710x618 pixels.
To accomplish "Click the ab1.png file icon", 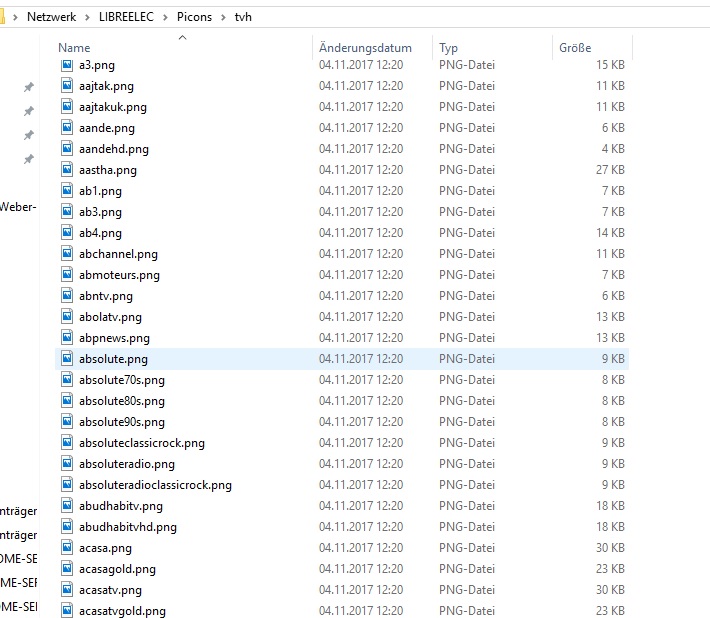I will [67, 191].
